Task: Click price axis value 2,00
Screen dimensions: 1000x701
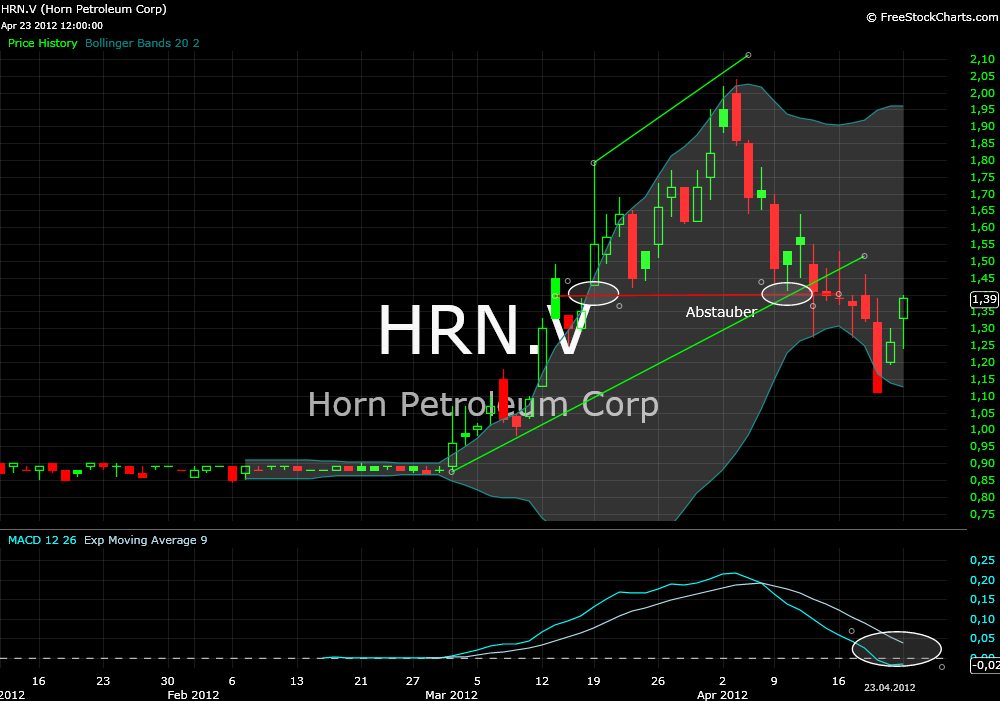Action: click(982, 93)
